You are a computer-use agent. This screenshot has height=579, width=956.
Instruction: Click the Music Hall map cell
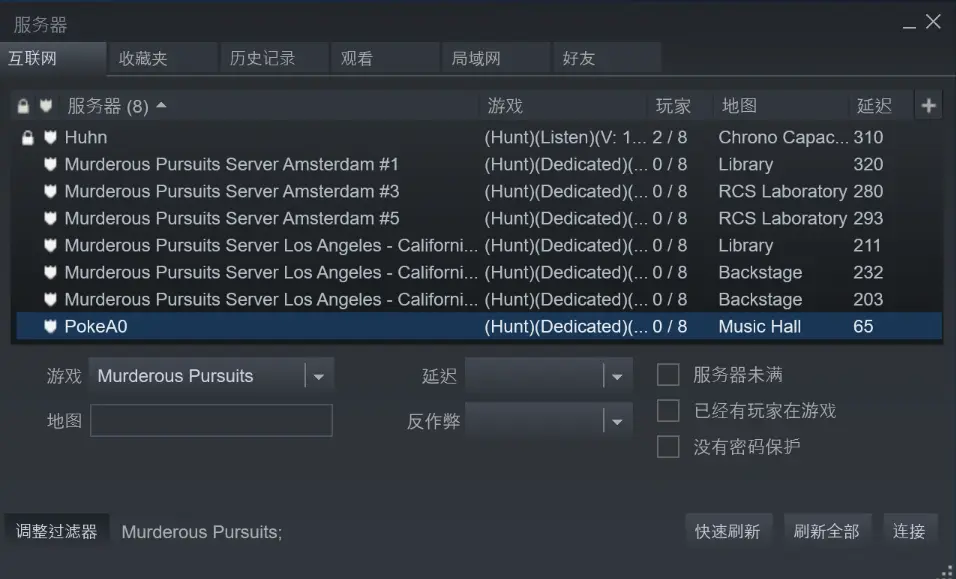(x=760, y=326)
